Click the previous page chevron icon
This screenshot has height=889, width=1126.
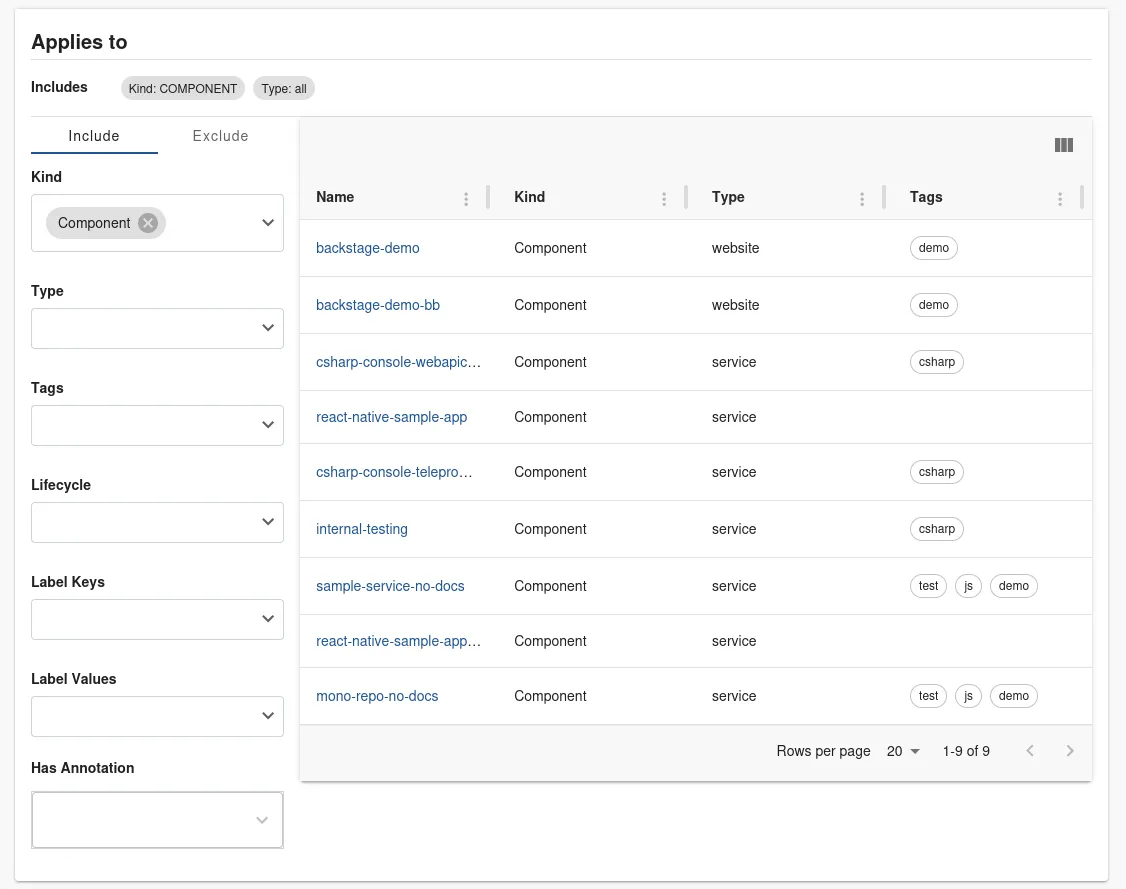click(1030, 750)
